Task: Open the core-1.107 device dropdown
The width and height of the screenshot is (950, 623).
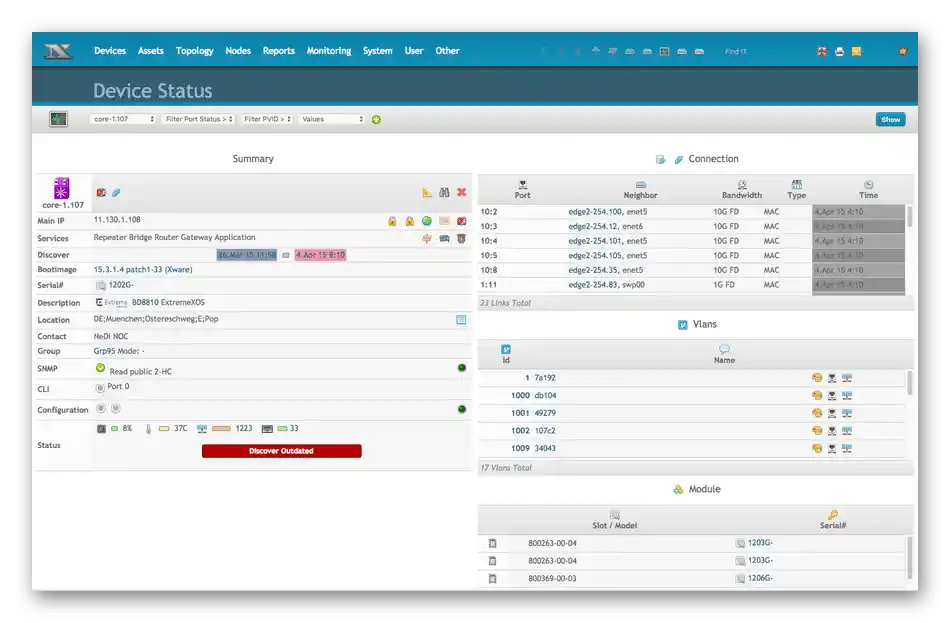Action: [x=123, y=119]
